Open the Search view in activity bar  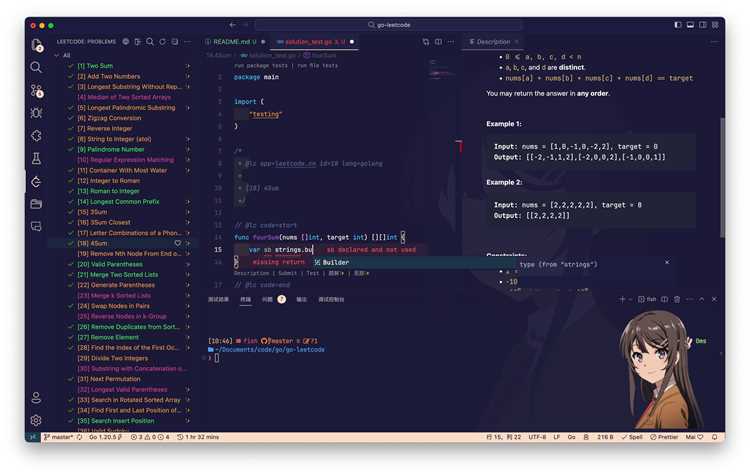pyautogui.click(x=36, y=67)
